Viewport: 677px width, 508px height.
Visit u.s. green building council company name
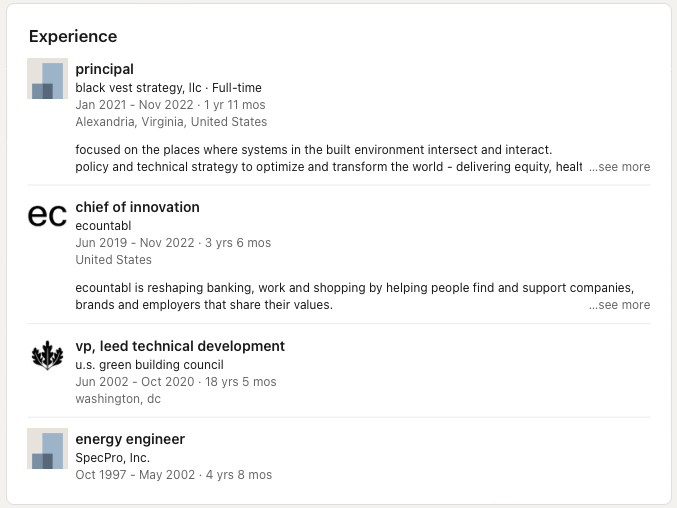click(x=149, y=364)
